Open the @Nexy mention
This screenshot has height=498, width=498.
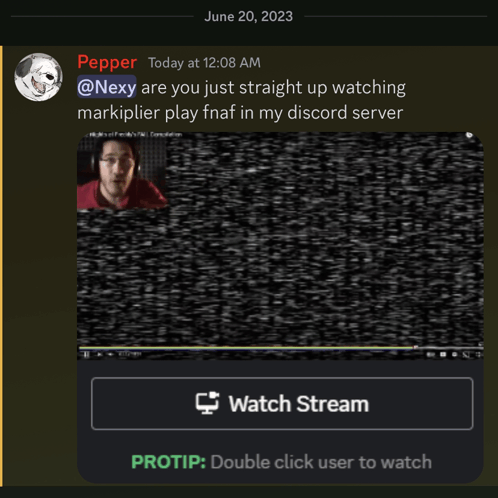tap(107, 87)
